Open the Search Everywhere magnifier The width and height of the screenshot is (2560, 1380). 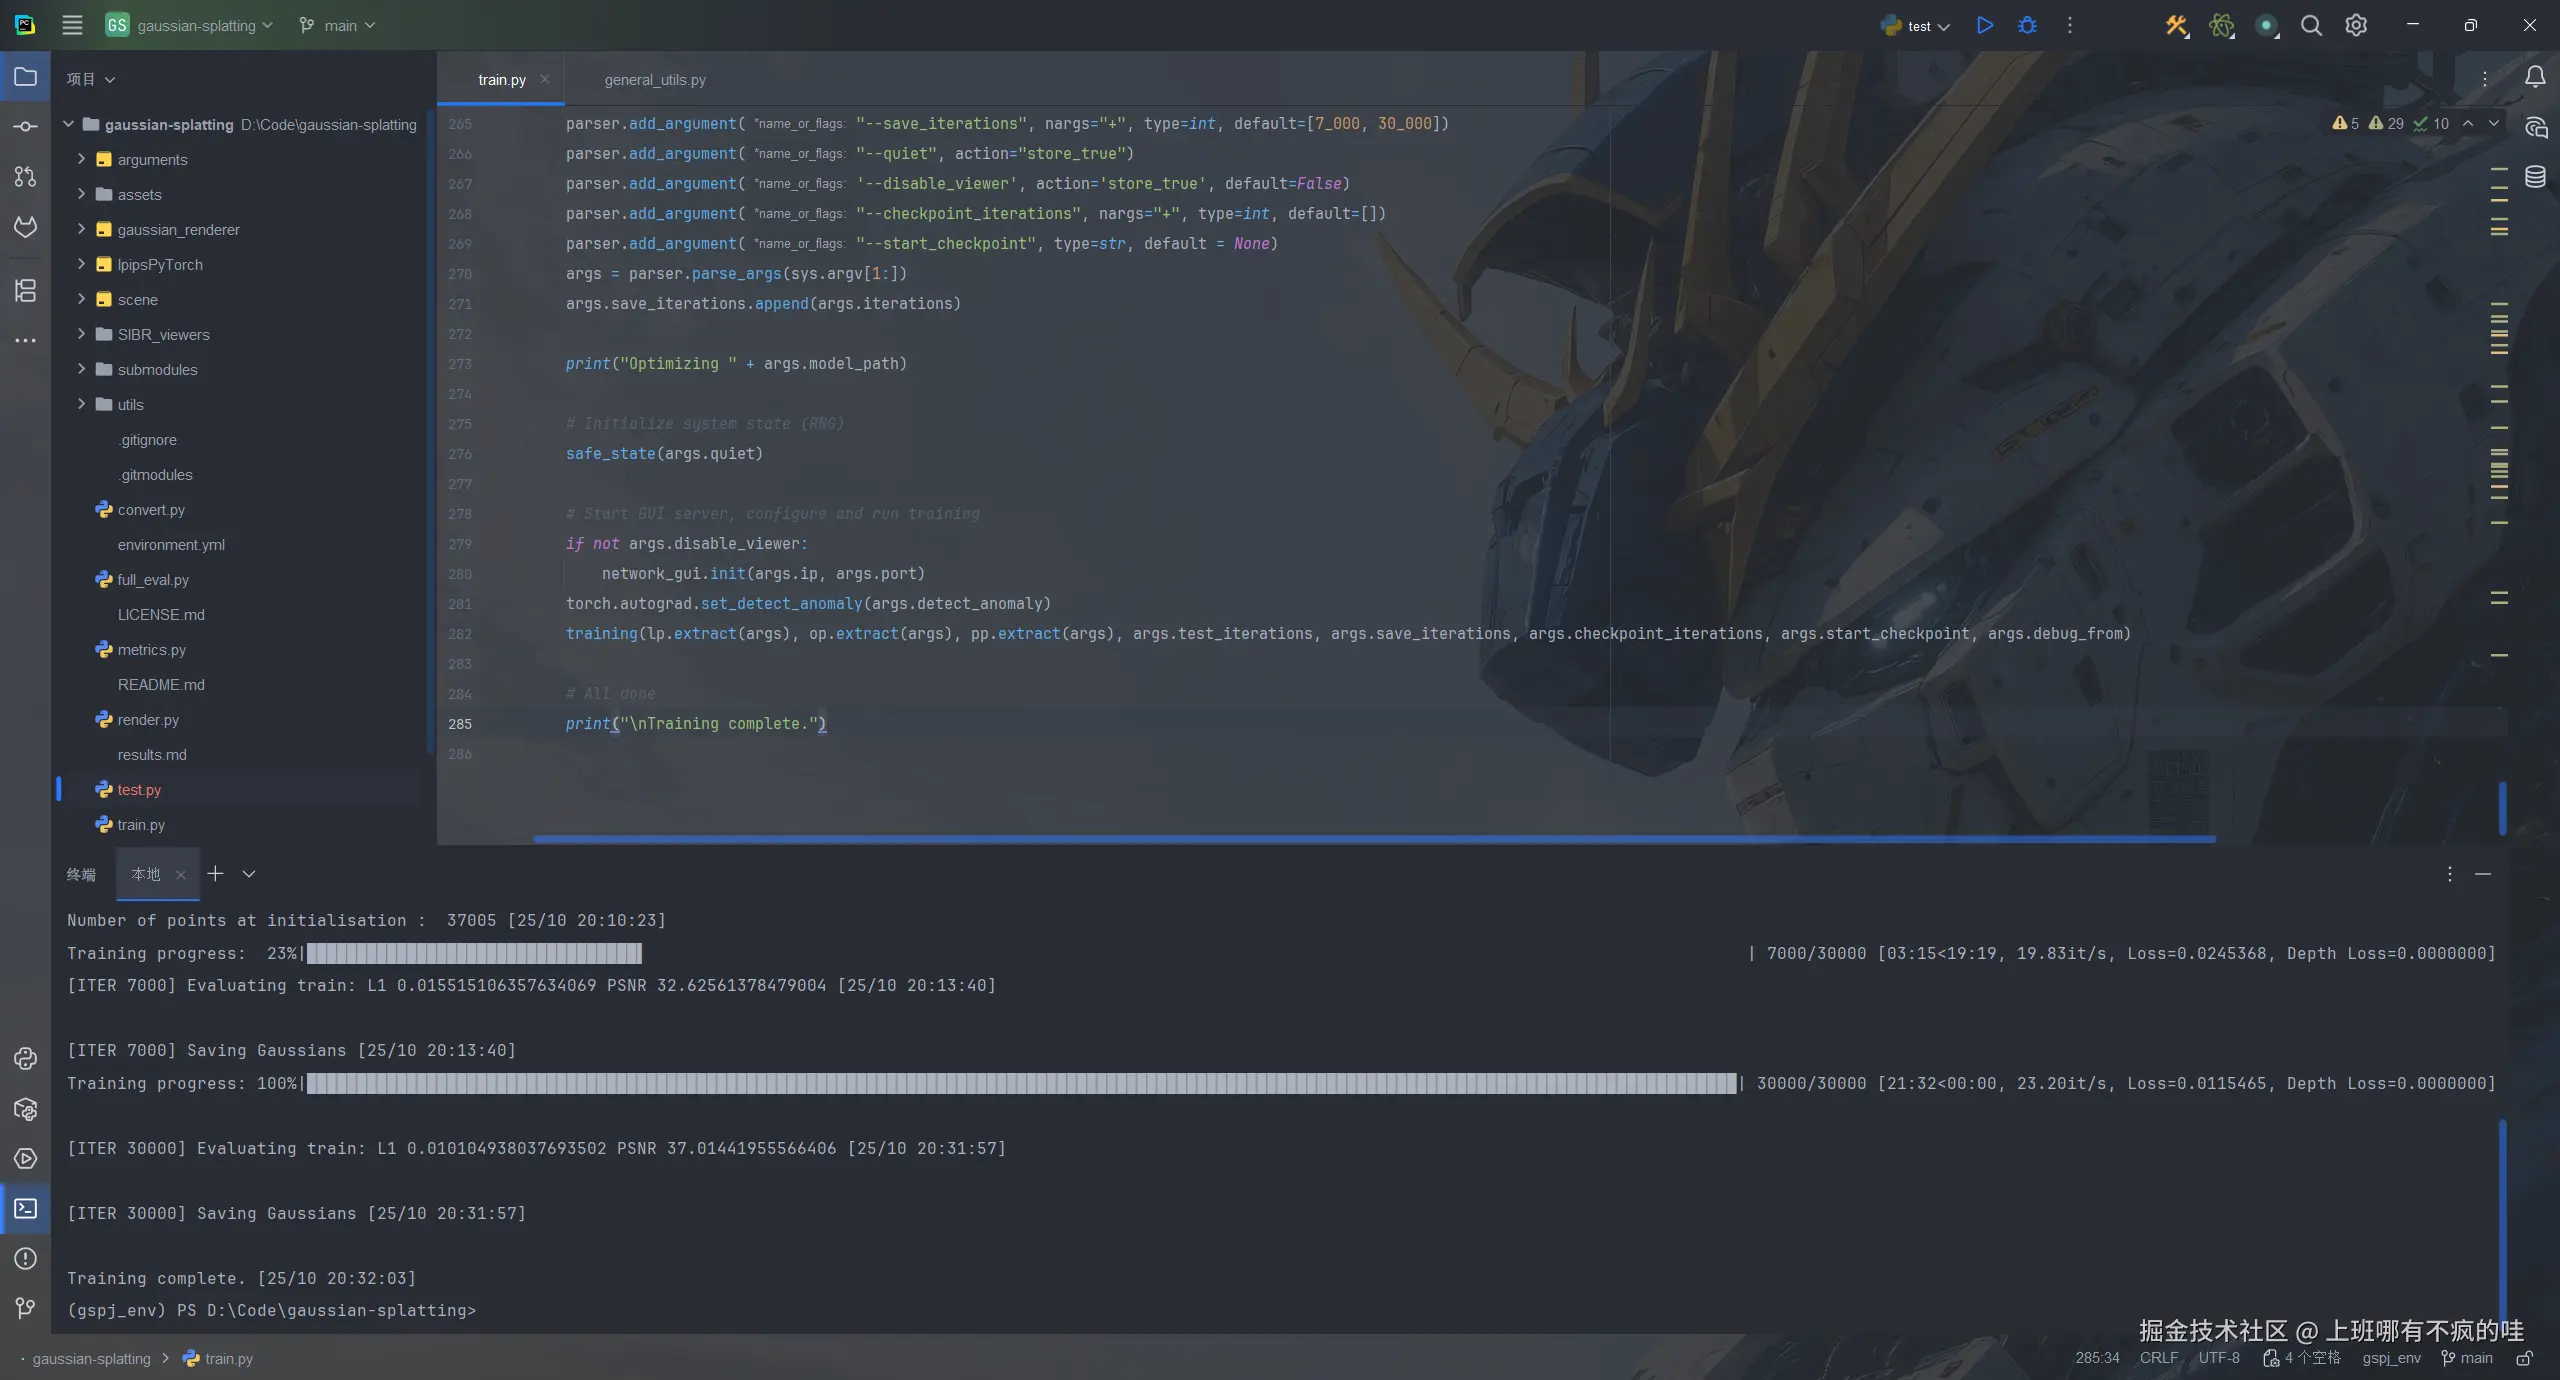(x=2311, y=26)
